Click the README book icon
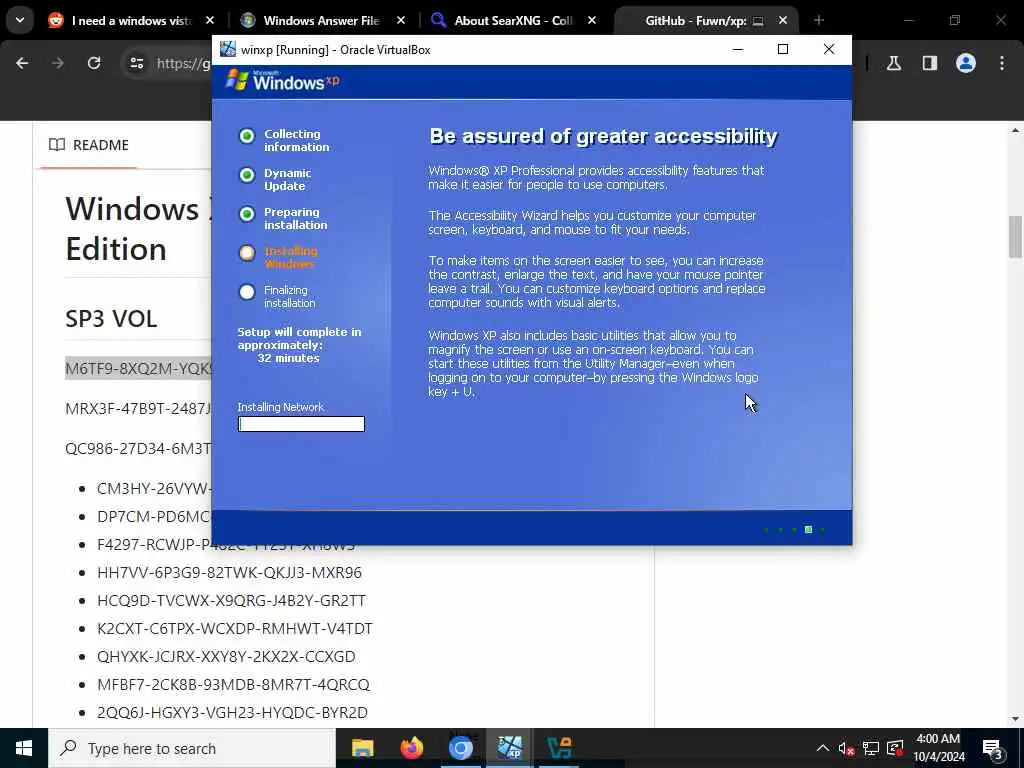1024x768 pixels. pyautogui.click(x=57, y=145)
